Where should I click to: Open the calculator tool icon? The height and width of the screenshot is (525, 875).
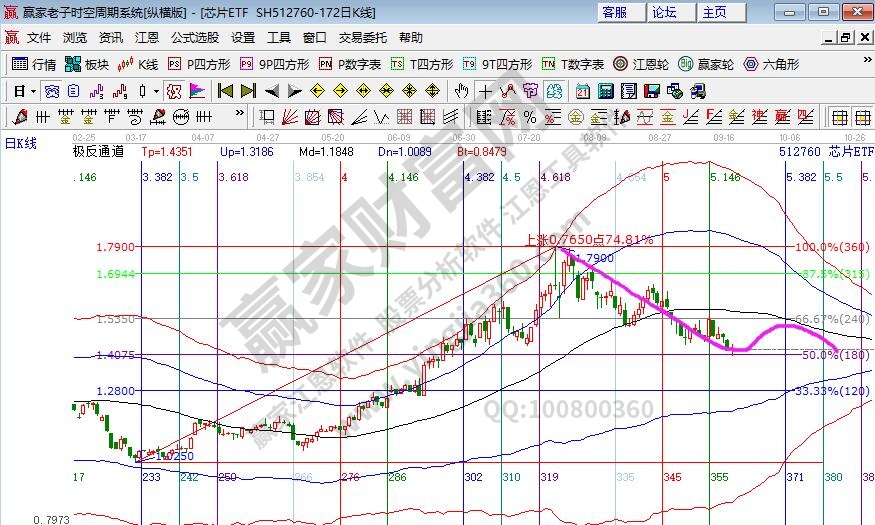tap(604, 91)
